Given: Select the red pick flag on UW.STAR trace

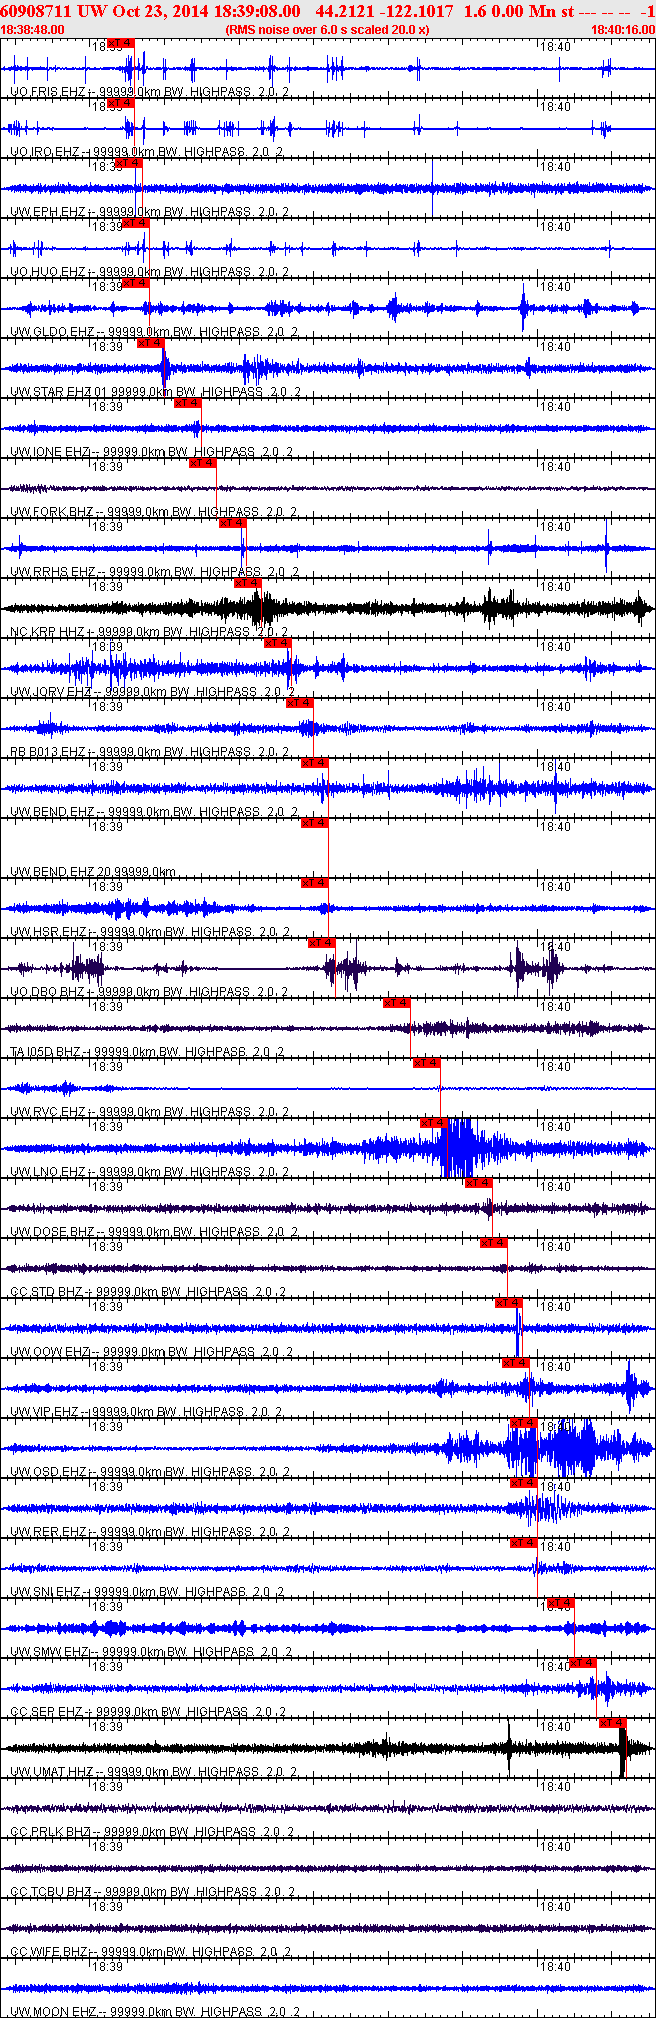Looking at the screenshot, I should click(x=150, y=343).
